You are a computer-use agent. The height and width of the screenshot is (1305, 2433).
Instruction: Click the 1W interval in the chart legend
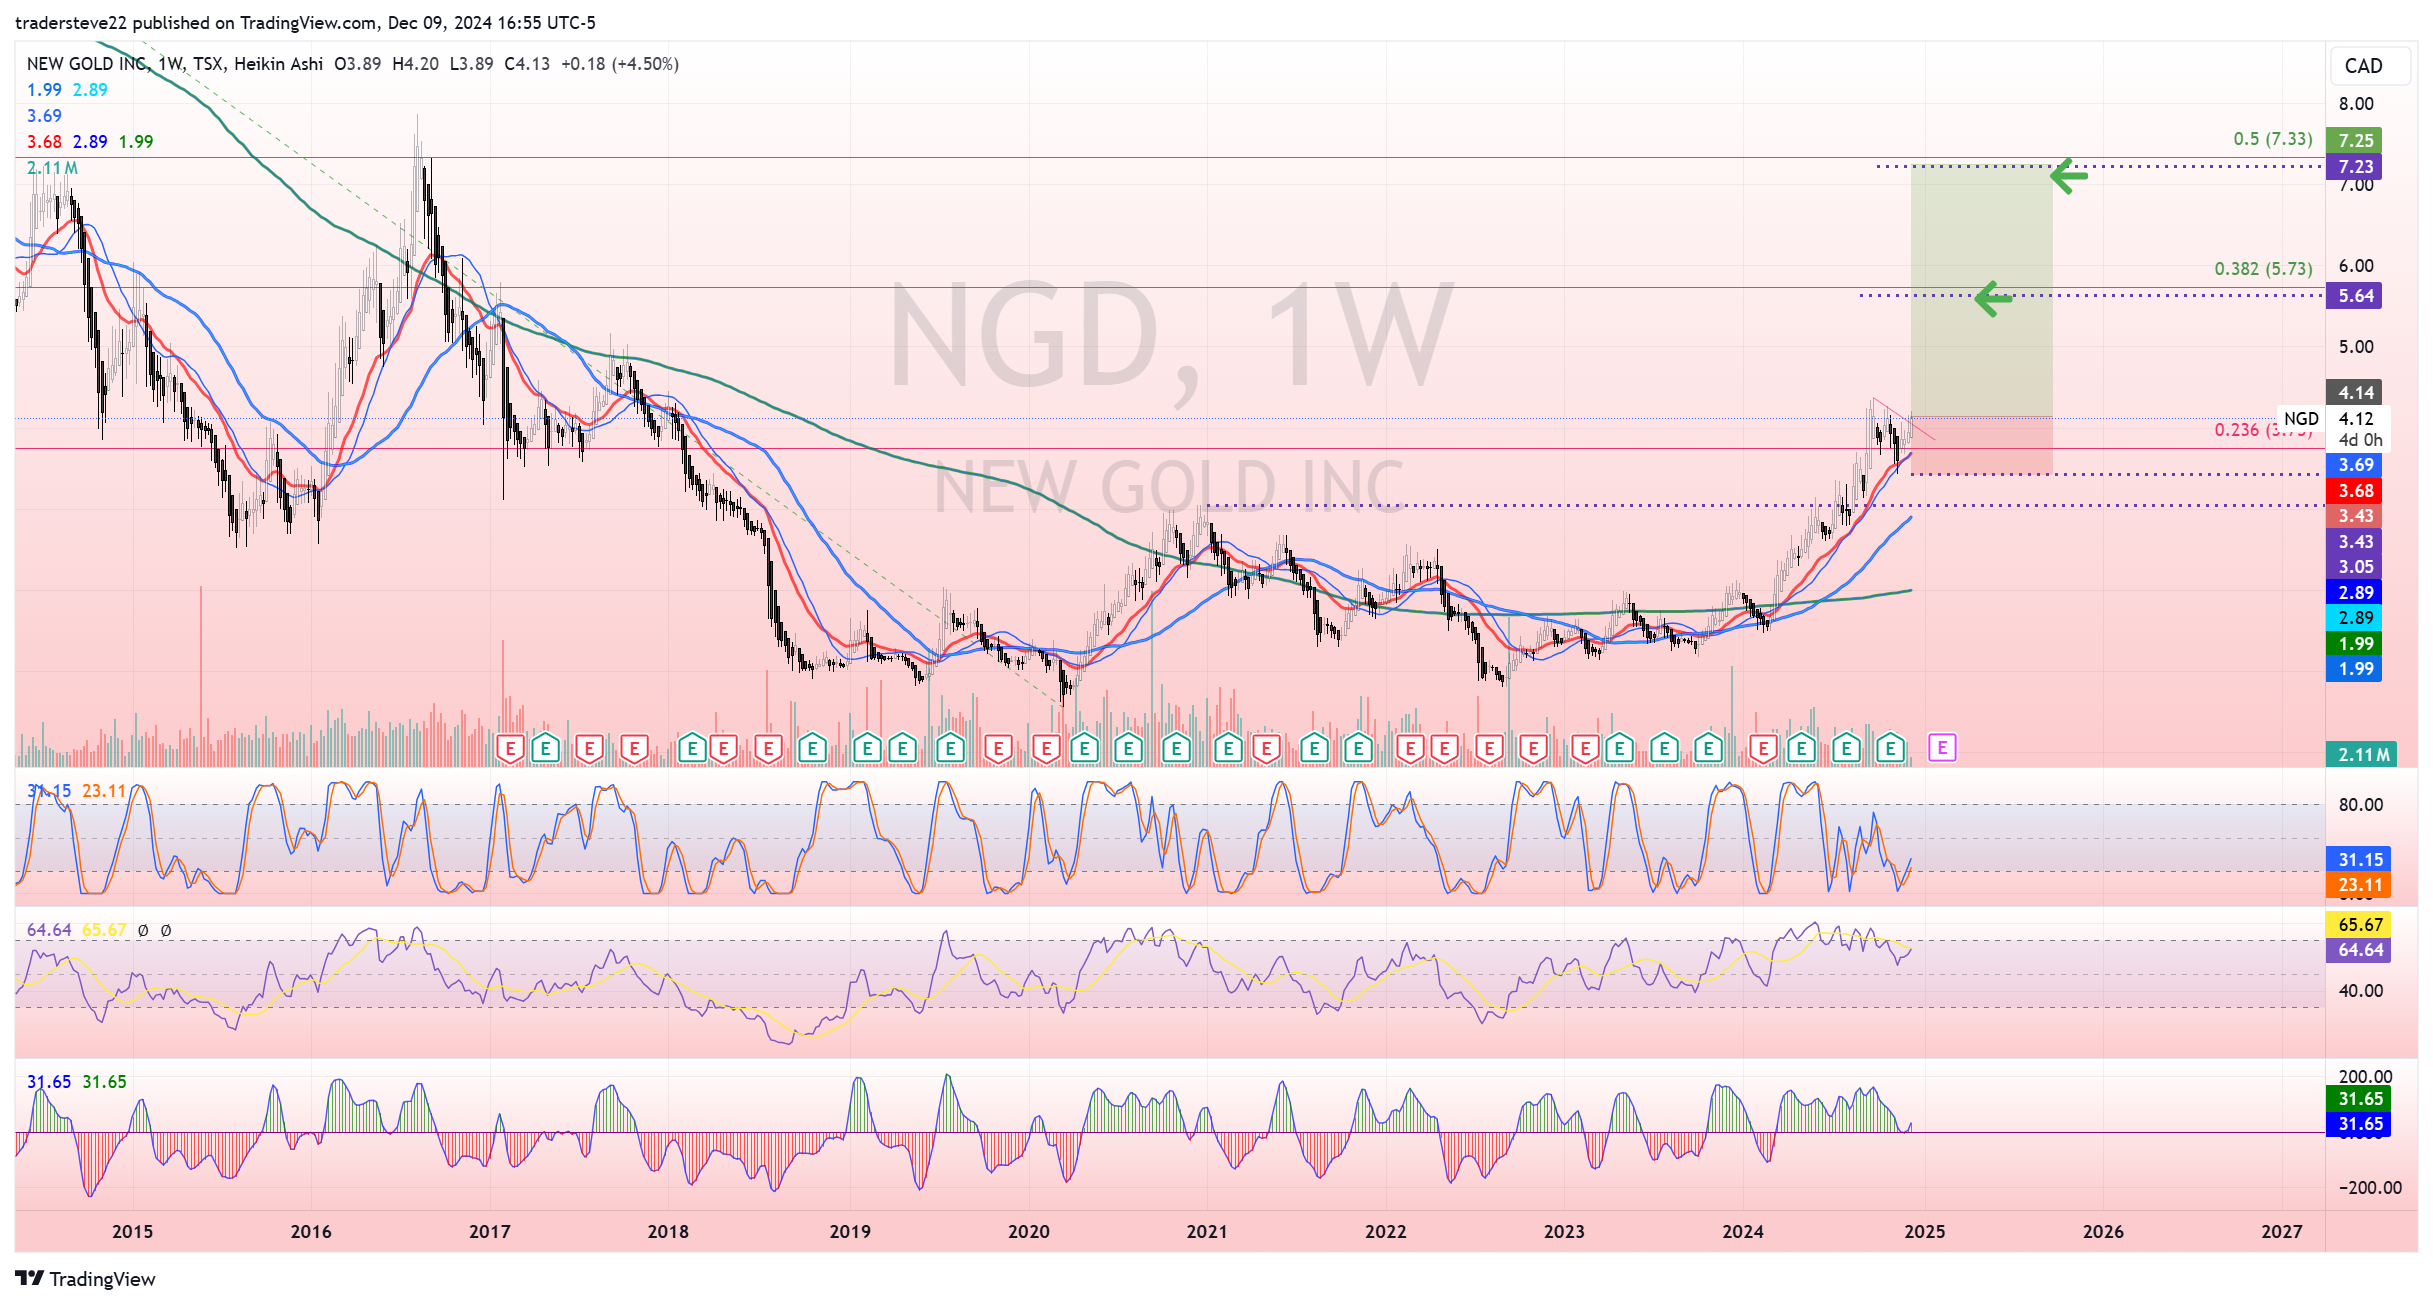point(170,64)
